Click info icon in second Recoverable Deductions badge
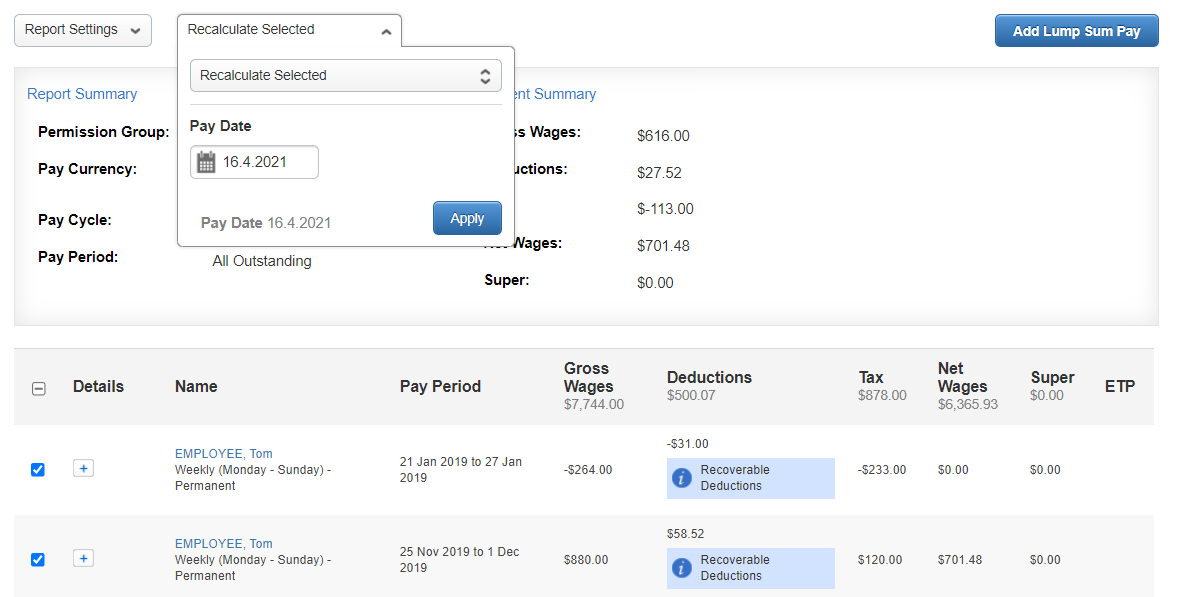 (682, 568)
